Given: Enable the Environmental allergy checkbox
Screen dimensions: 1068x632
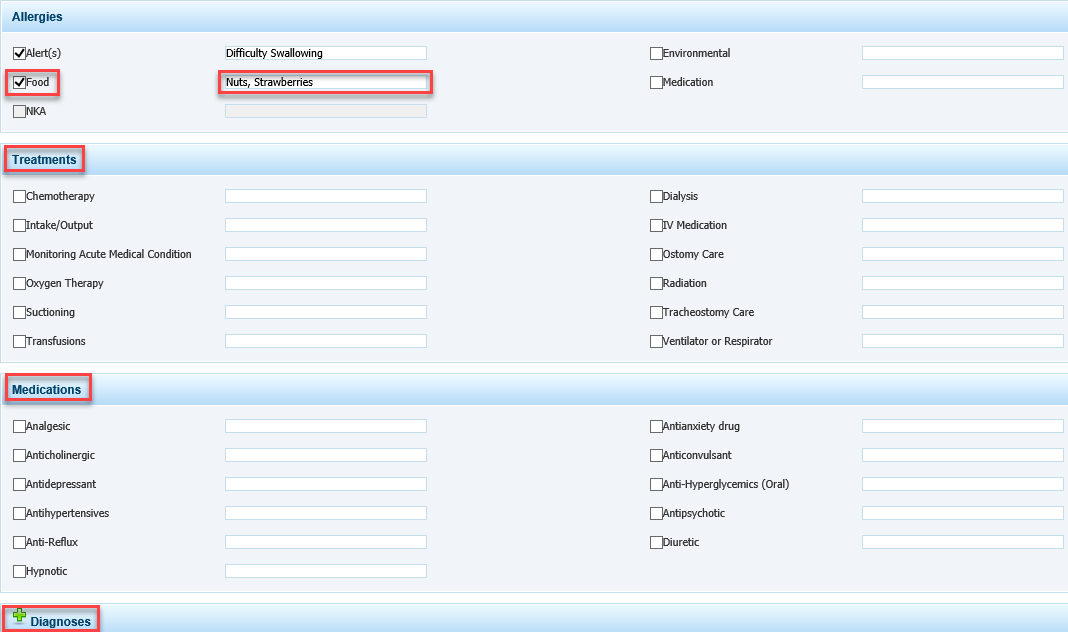Looking at the screenshot, I should 656,54.
